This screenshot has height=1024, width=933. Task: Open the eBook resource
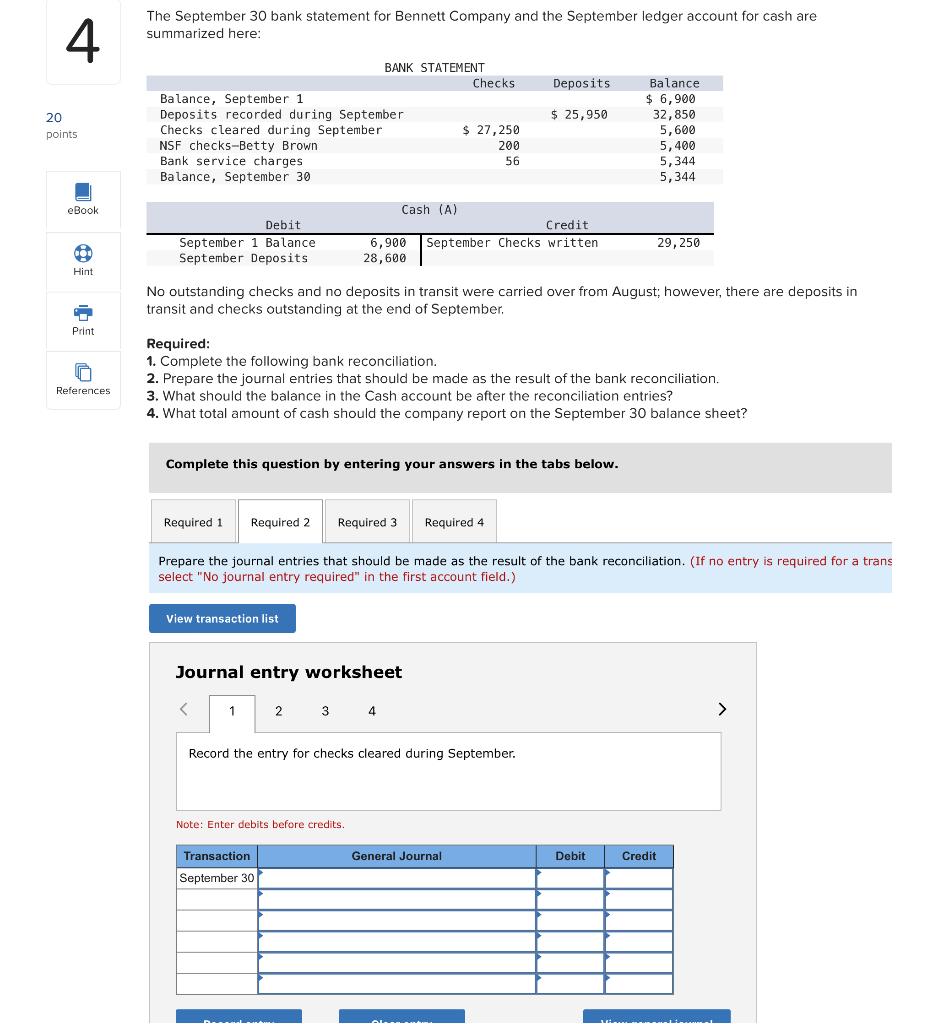pyautogui.click(x=83, y=200)
